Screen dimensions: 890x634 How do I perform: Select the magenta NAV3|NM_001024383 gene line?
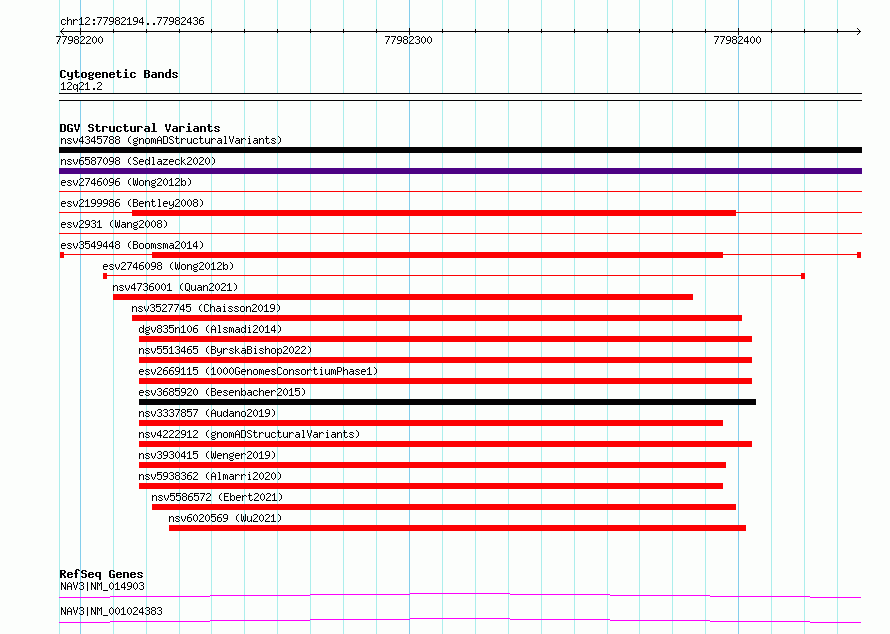pyautogui.click(x=460, y=620)
